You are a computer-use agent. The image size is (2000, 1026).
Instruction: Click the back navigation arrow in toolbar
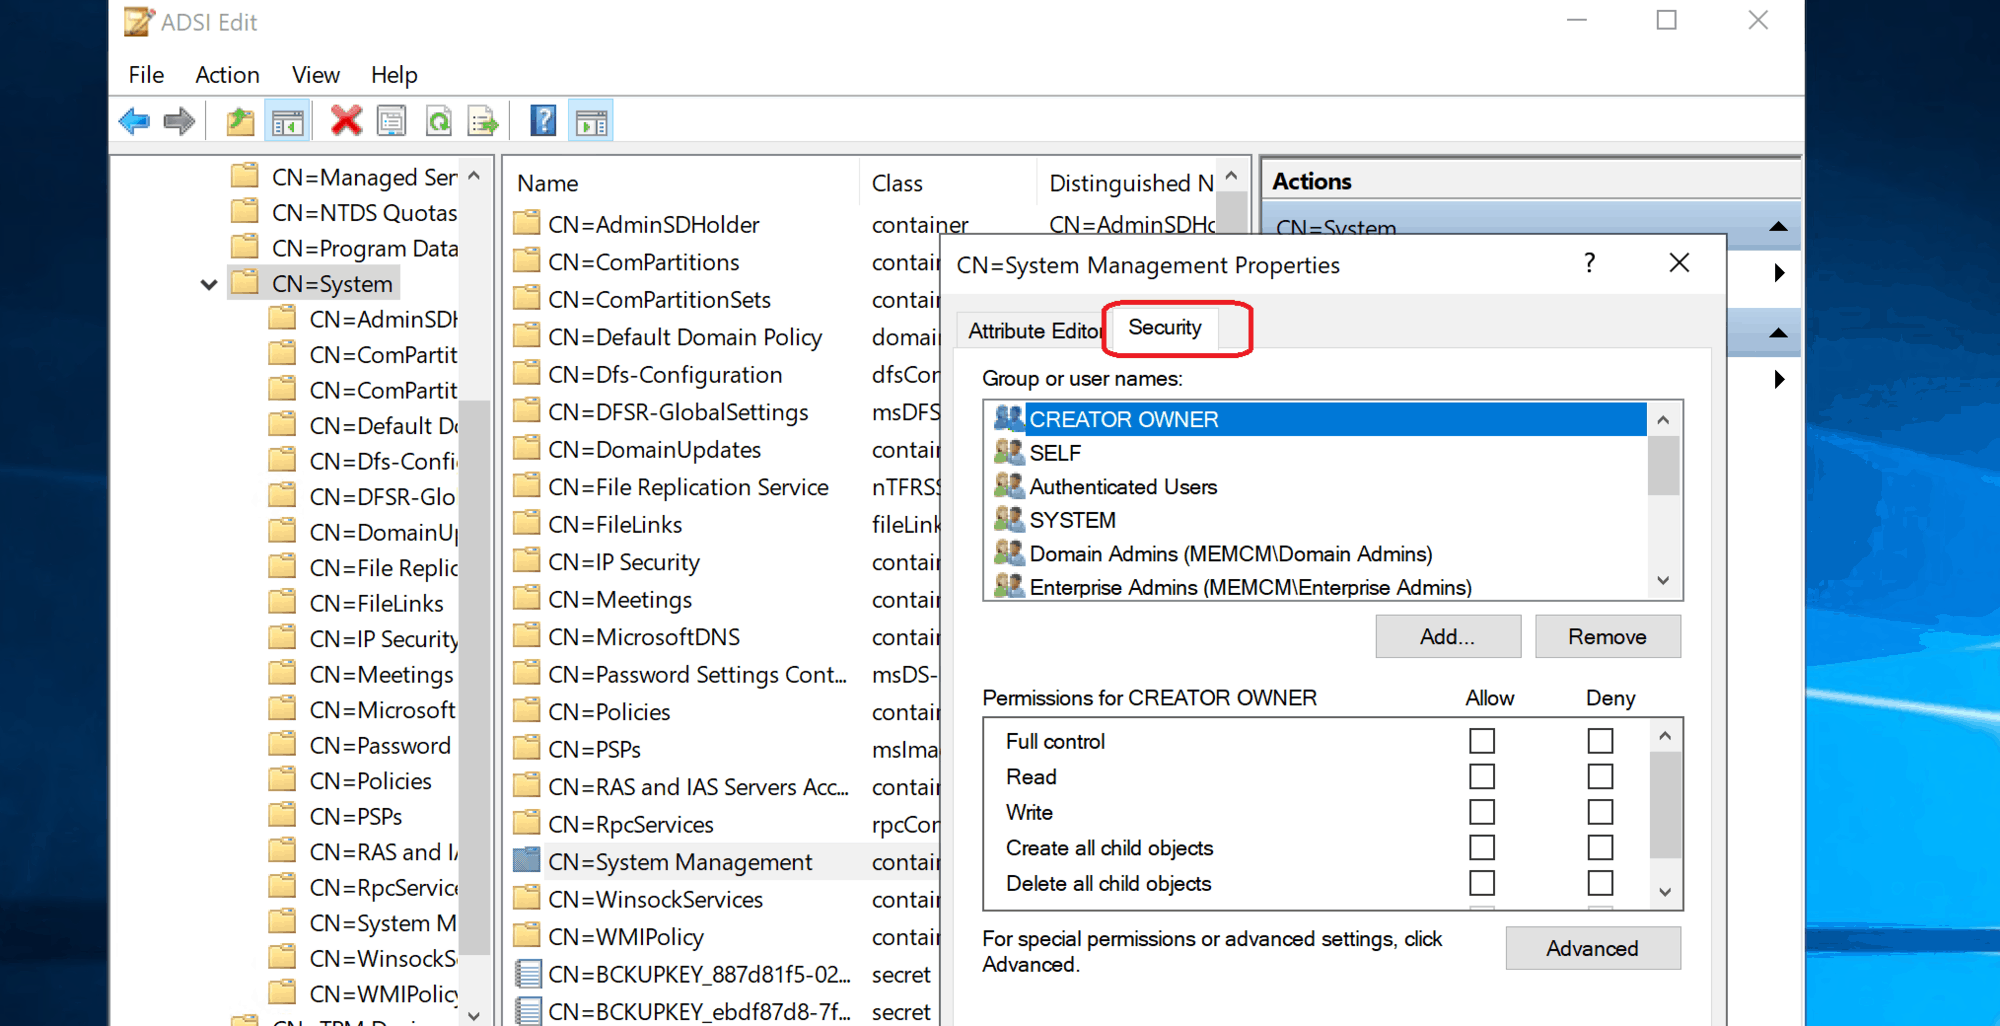pos(133,120)
